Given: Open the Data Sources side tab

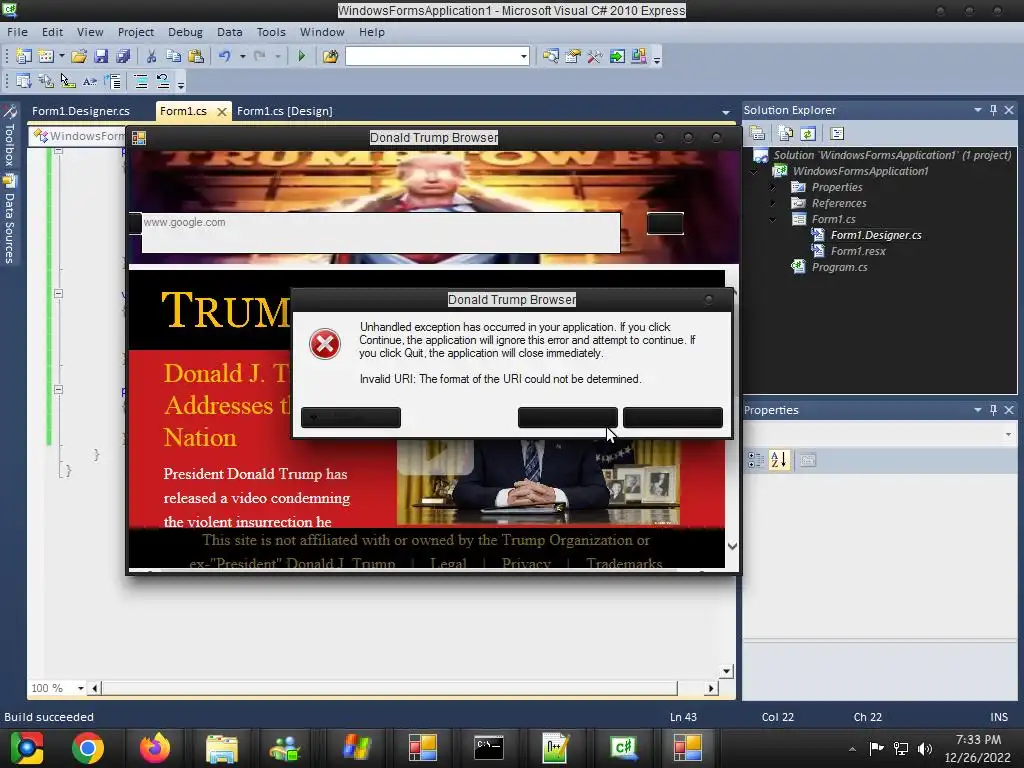Looking at the screenshot, I should (x=9, y=220).
